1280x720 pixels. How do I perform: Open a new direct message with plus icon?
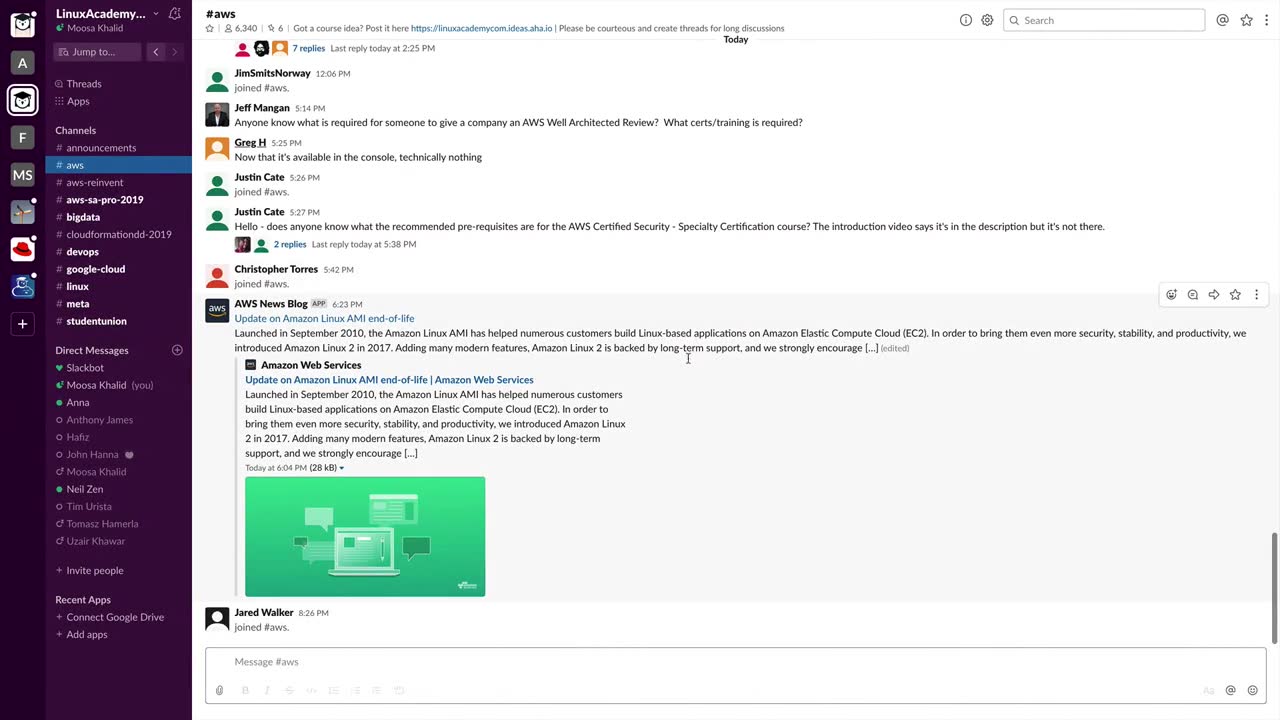177,350
